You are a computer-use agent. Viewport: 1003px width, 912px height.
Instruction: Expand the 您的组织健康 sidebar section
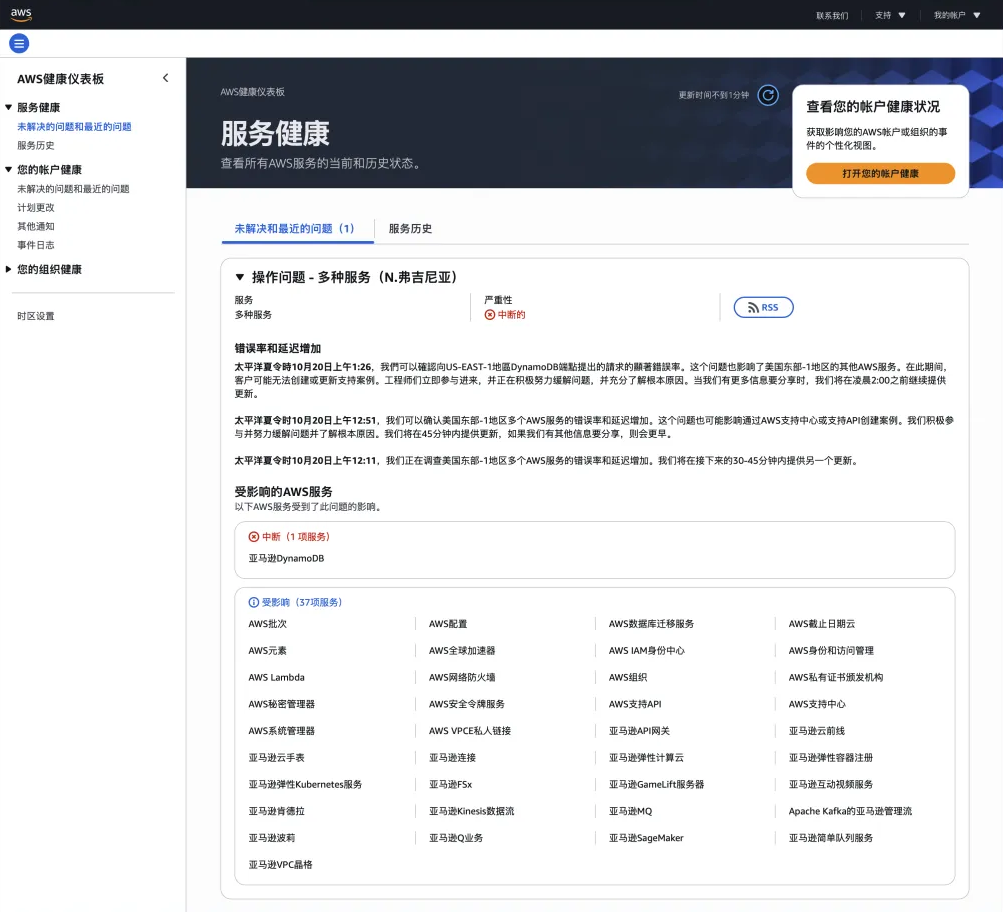(x=9, y=269)
